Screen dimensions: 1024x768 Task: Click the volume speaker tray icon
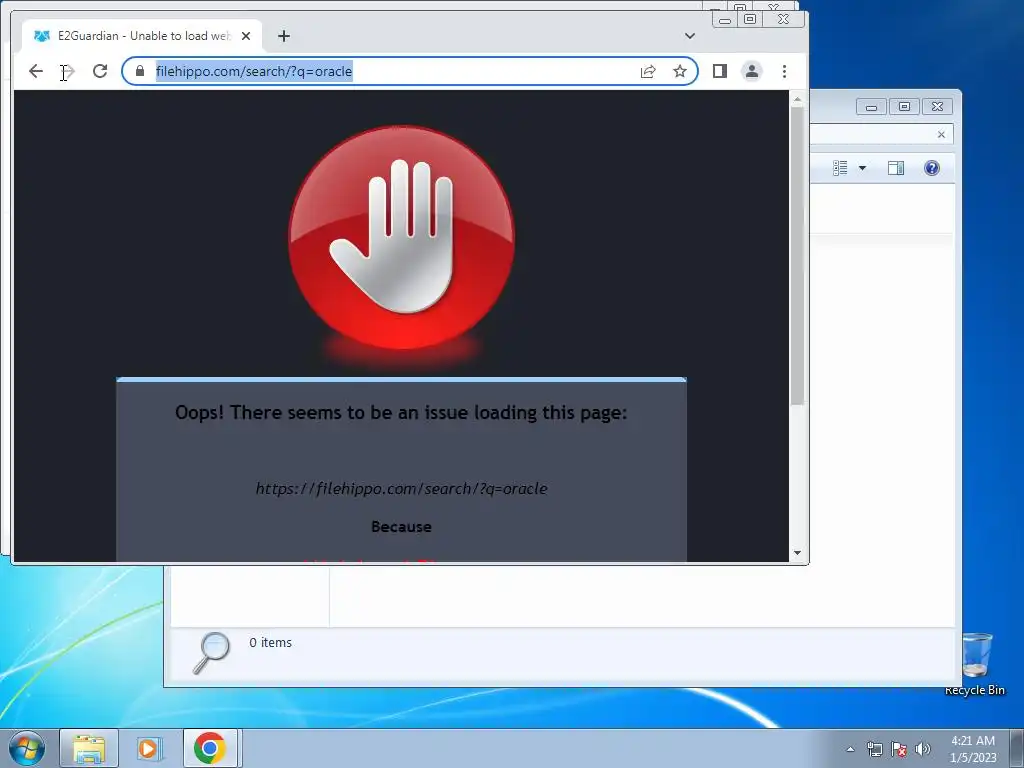pyautogui.click(x=923, y=749)
